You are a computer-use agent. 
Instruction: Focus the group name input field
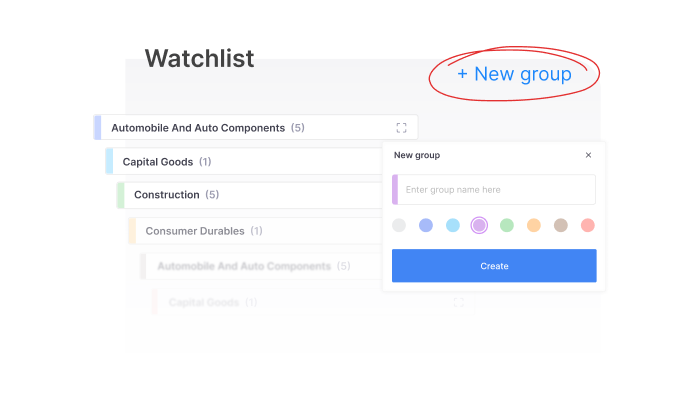click(496, 190)
